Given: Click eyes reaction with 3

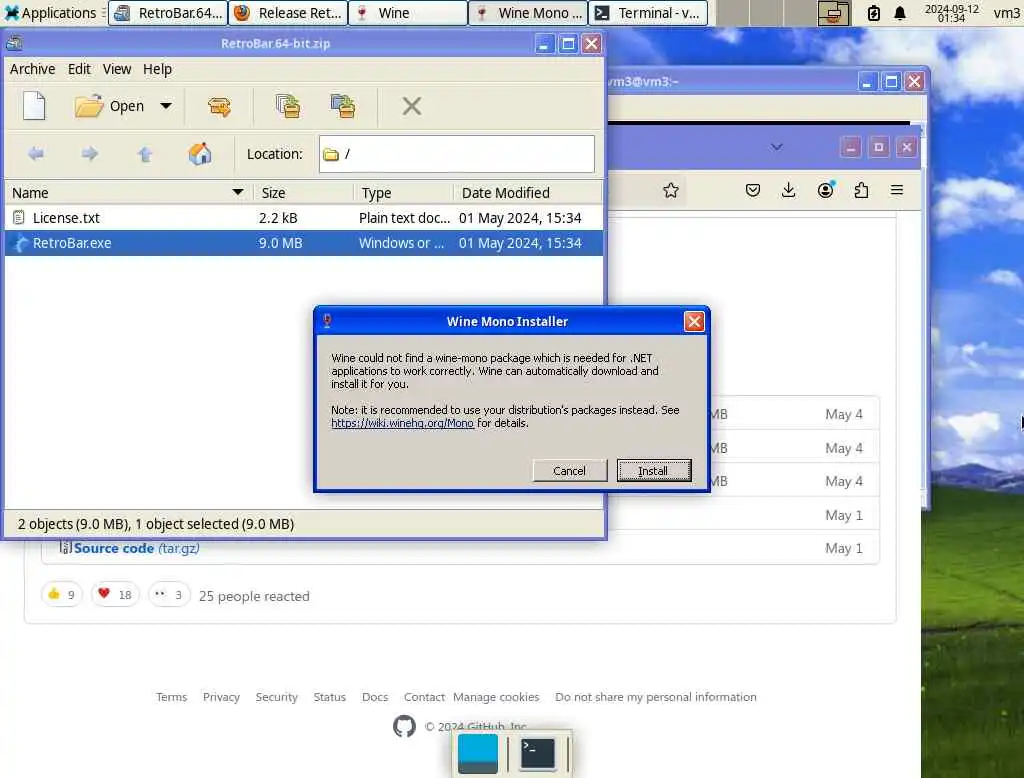Looking at the screenshot, I should (x=169, y=594).
